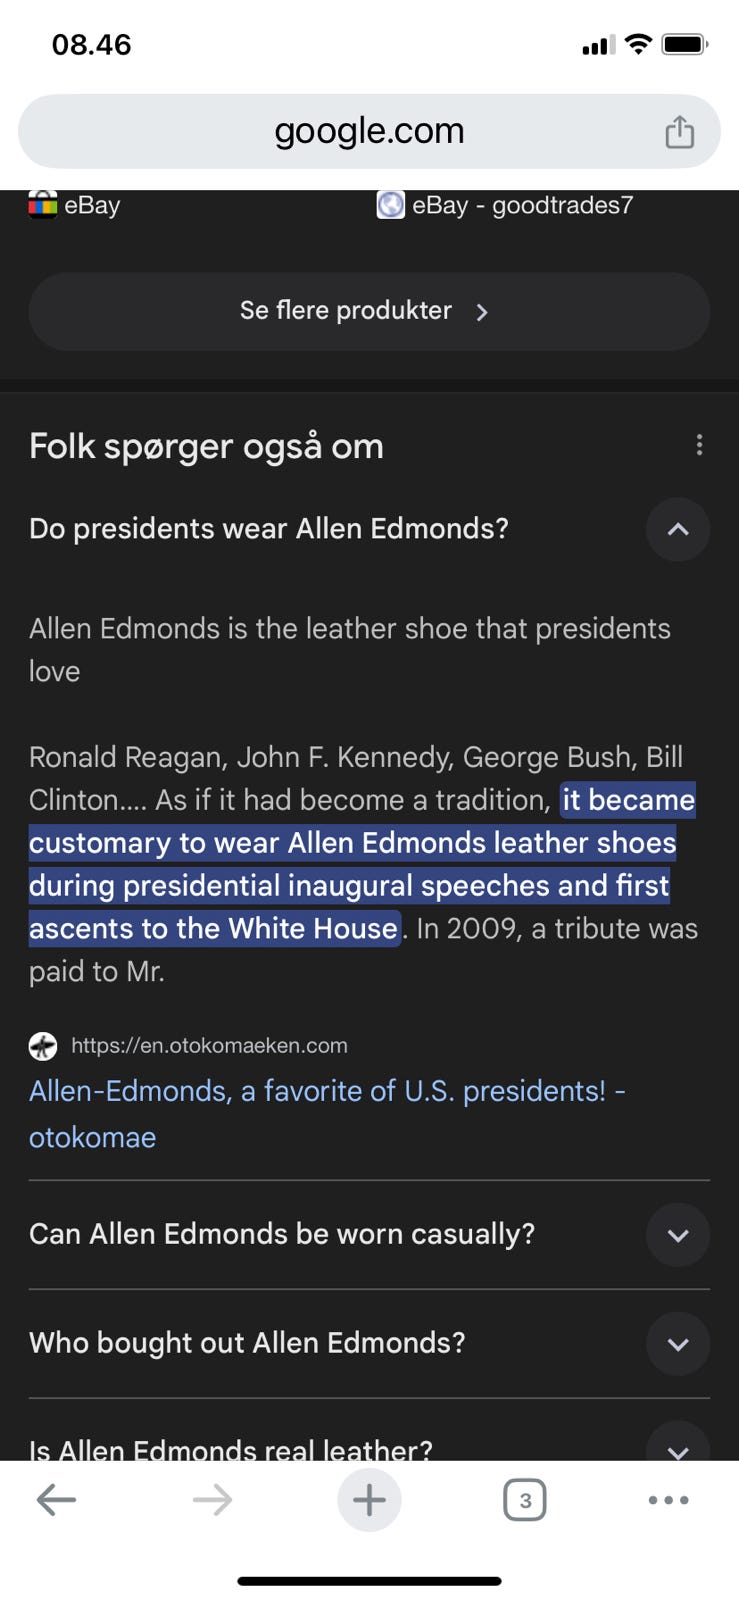Screen dimensions: 739x1600
Task: Open a new tab with plus icon
Action: [369, 1499]
